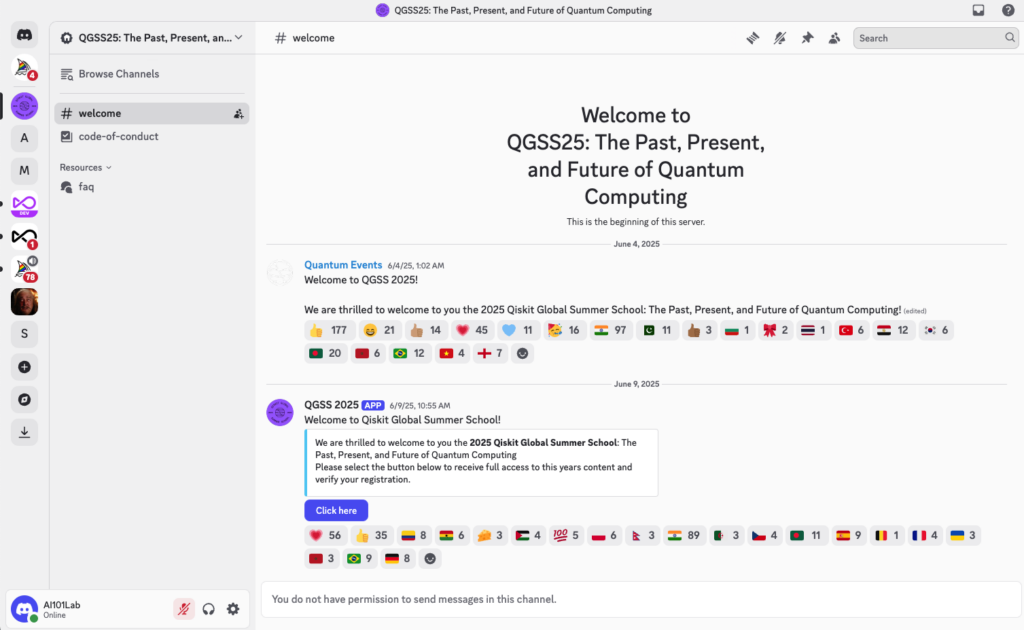Toggle the Colombia flag reaction showing 8
1024x630 pixels.
[413, 535]
